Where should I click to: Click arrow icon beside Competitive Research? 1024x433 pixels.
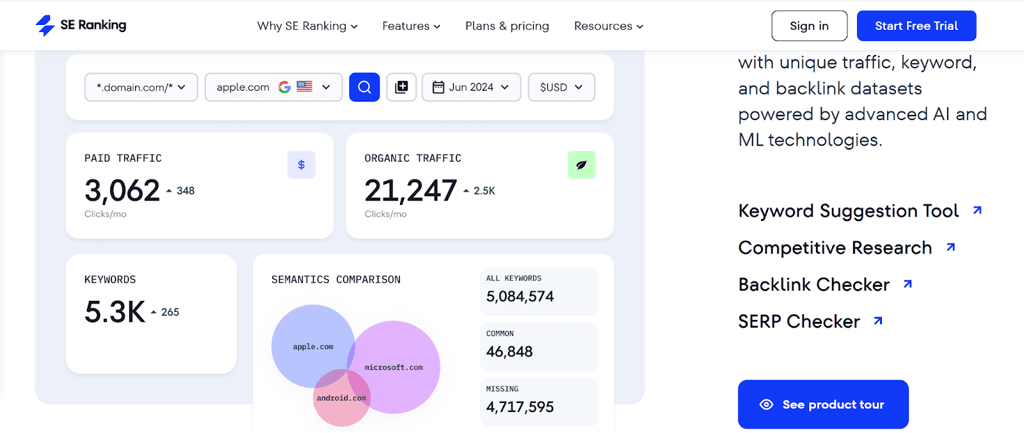coord(950,247)
